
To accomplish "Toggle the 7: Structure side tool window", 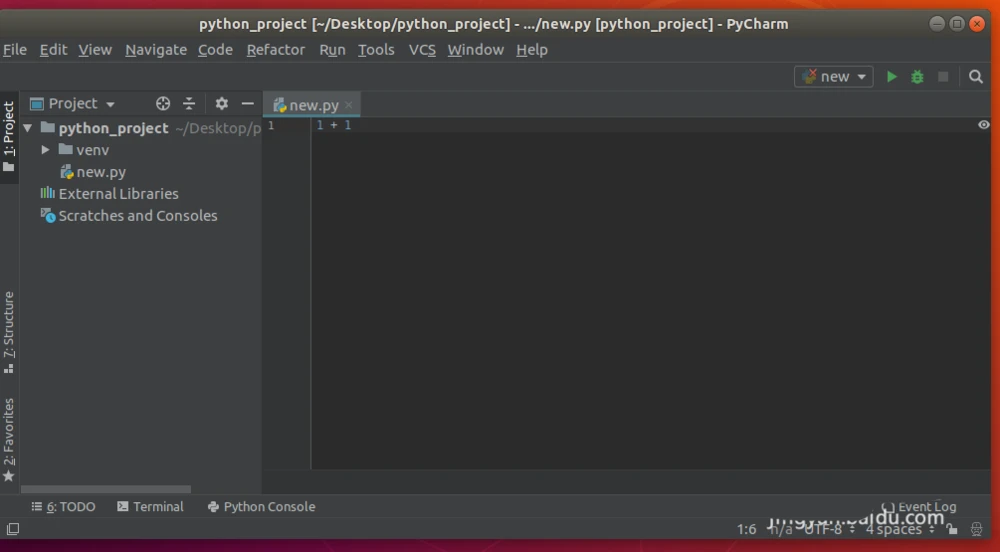I will pyautogui.click(x=9, y=330).
